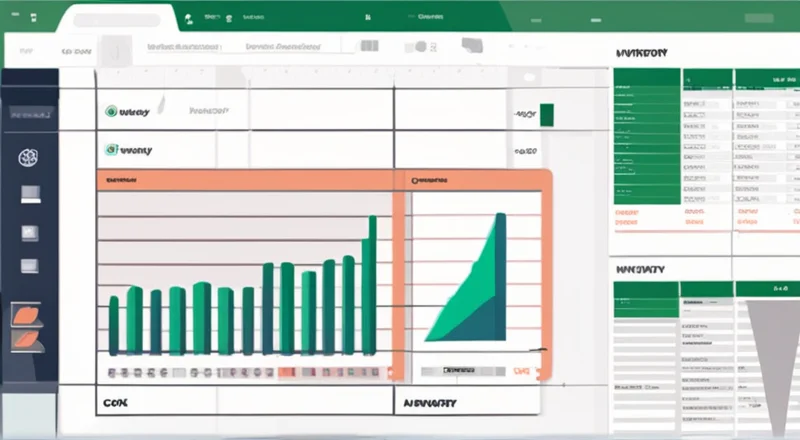Click the barcode-style icon in the toolbar
This screenshot has width=800, height=440.
tap(369, 47)
